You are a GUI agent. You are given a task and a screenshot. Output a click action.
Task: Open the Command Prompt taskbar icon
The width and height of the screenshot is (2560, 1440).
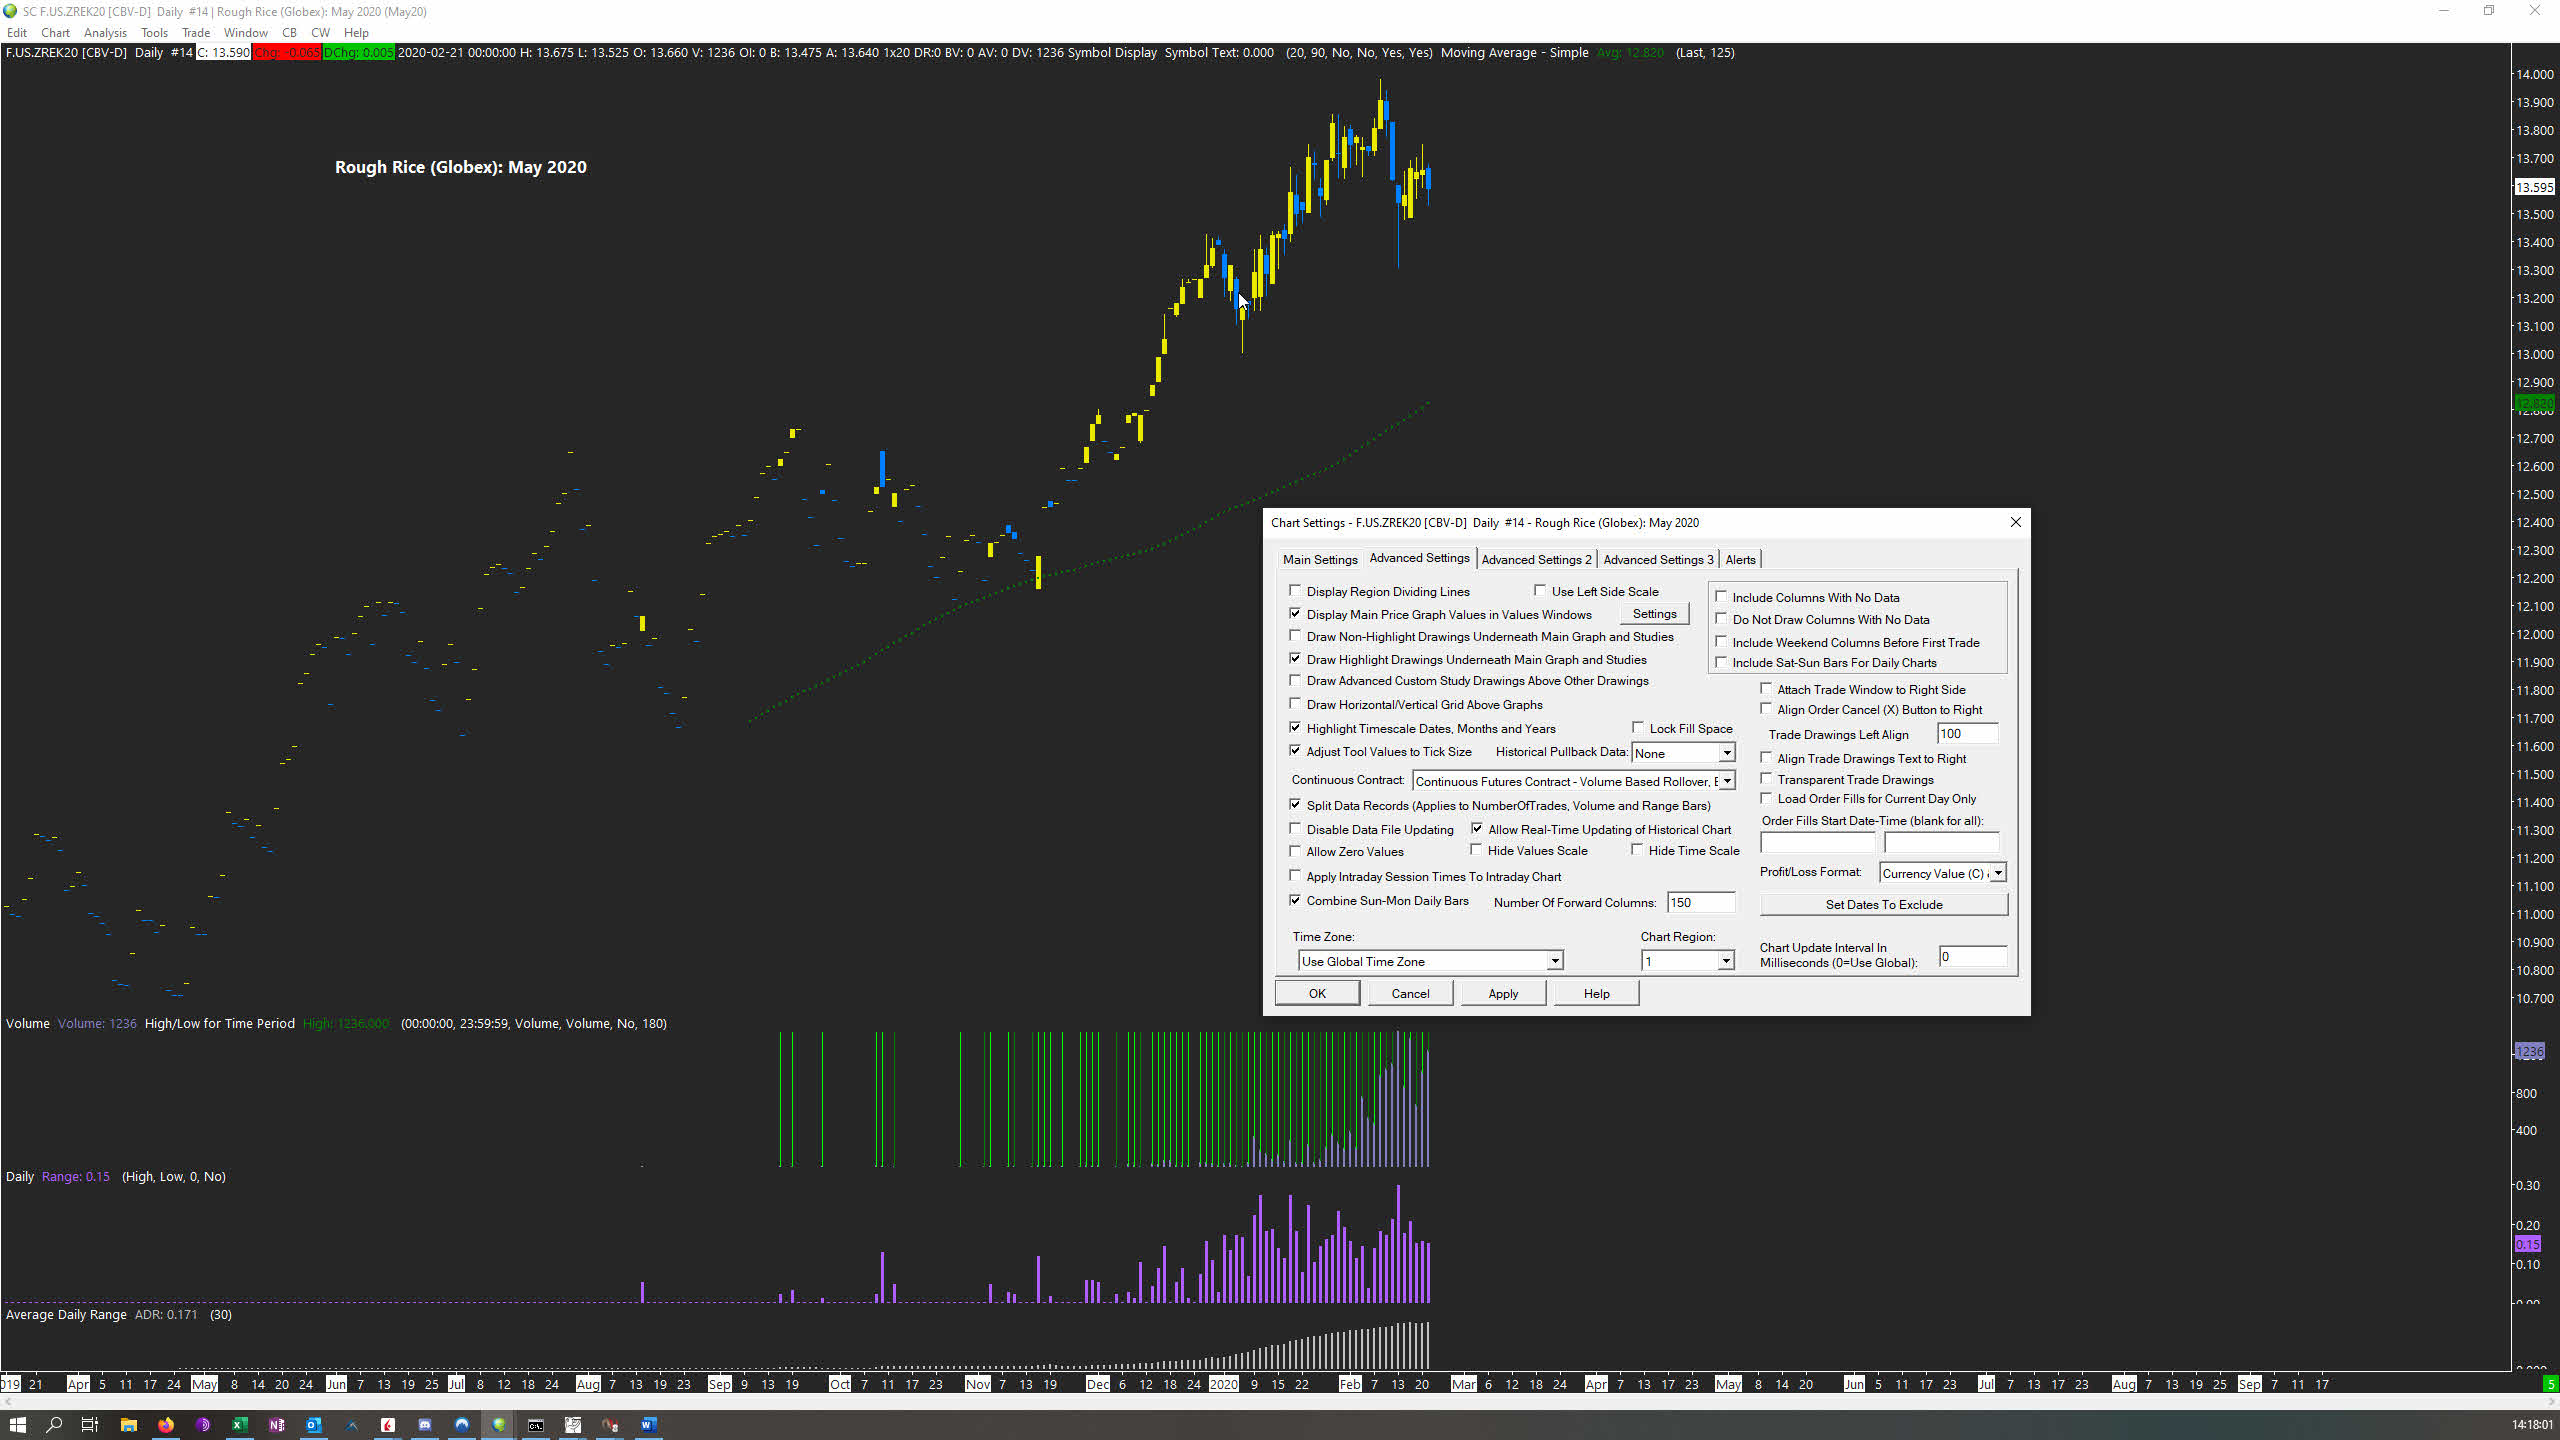point(536,1425)
